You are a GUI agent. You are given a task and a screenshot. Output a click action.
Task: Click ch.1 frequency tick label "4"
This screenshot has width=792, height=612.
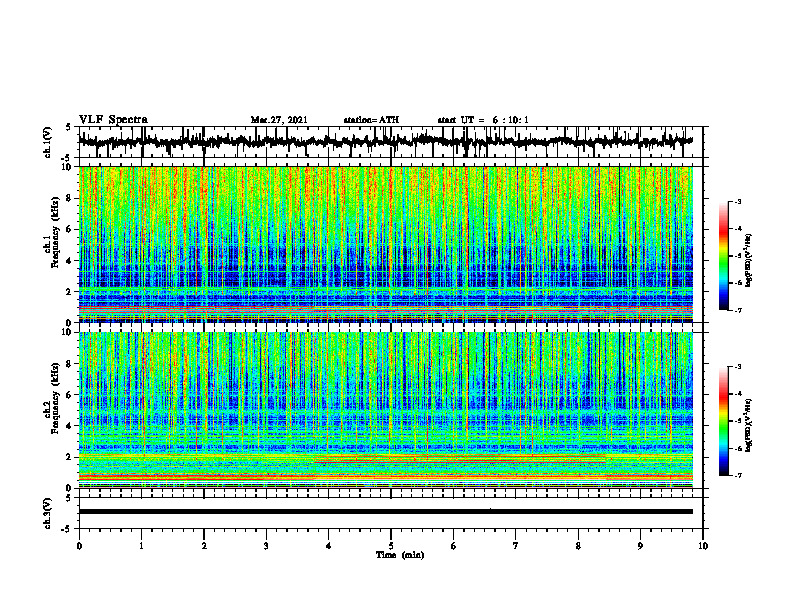coord(70,261)
